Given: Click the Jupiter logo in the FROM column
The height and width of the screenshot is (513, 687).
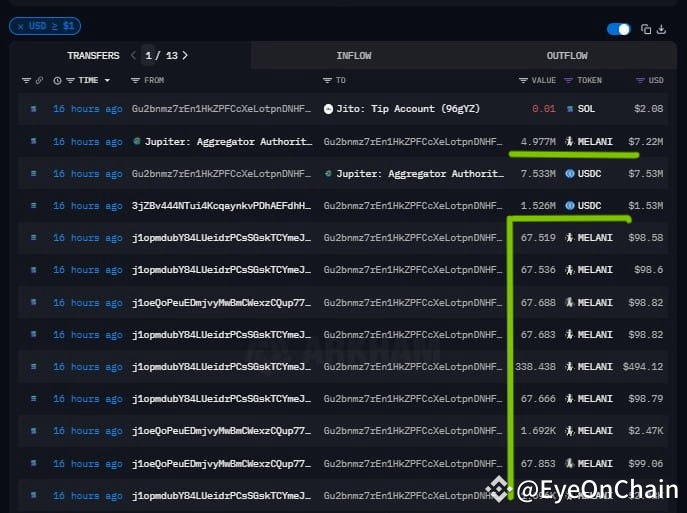Looking at the screenshot, I should tap(137, 141).
